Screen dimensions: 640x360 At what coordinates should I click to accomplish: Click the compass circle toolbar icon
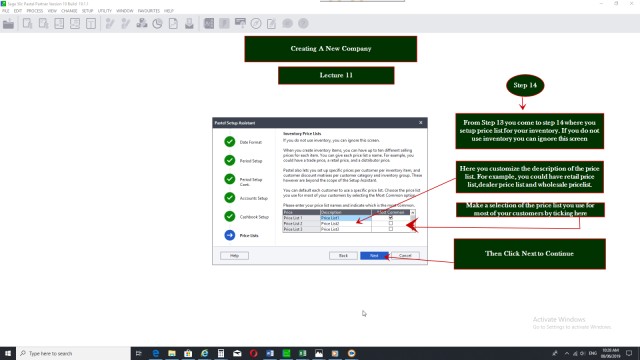coord(256,24)
